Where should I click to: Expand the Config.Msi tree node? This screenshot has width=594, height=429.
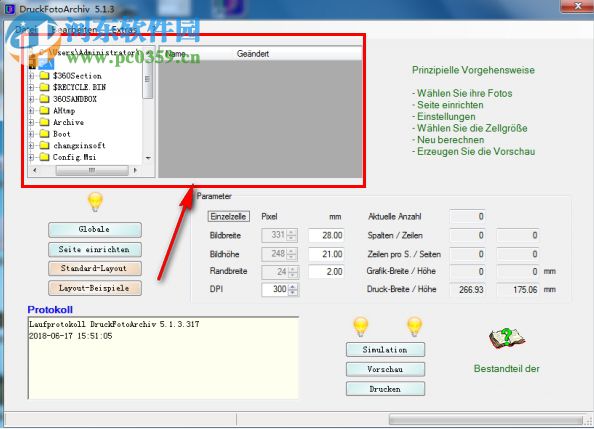pyautogui.click(x=32, y=157)
